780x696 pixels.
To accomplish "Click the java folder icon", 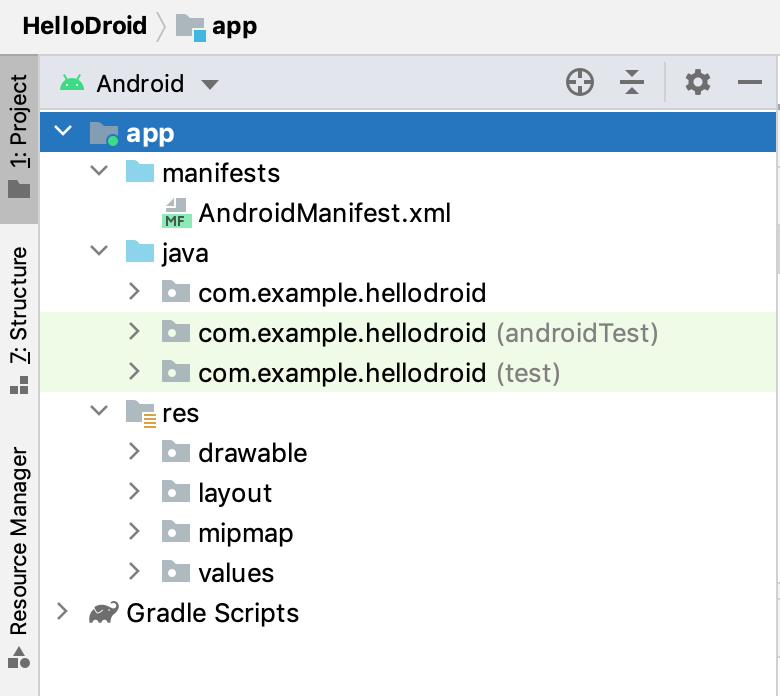I will click(x=140, y=251).
